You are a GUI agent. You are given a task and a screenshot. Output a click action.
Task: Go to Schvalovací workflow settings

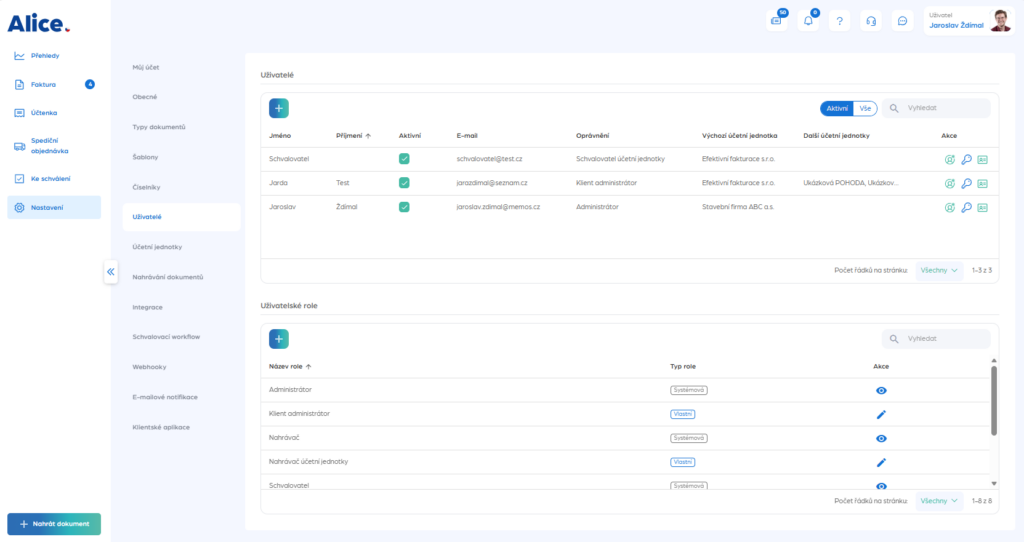point(166,337)
